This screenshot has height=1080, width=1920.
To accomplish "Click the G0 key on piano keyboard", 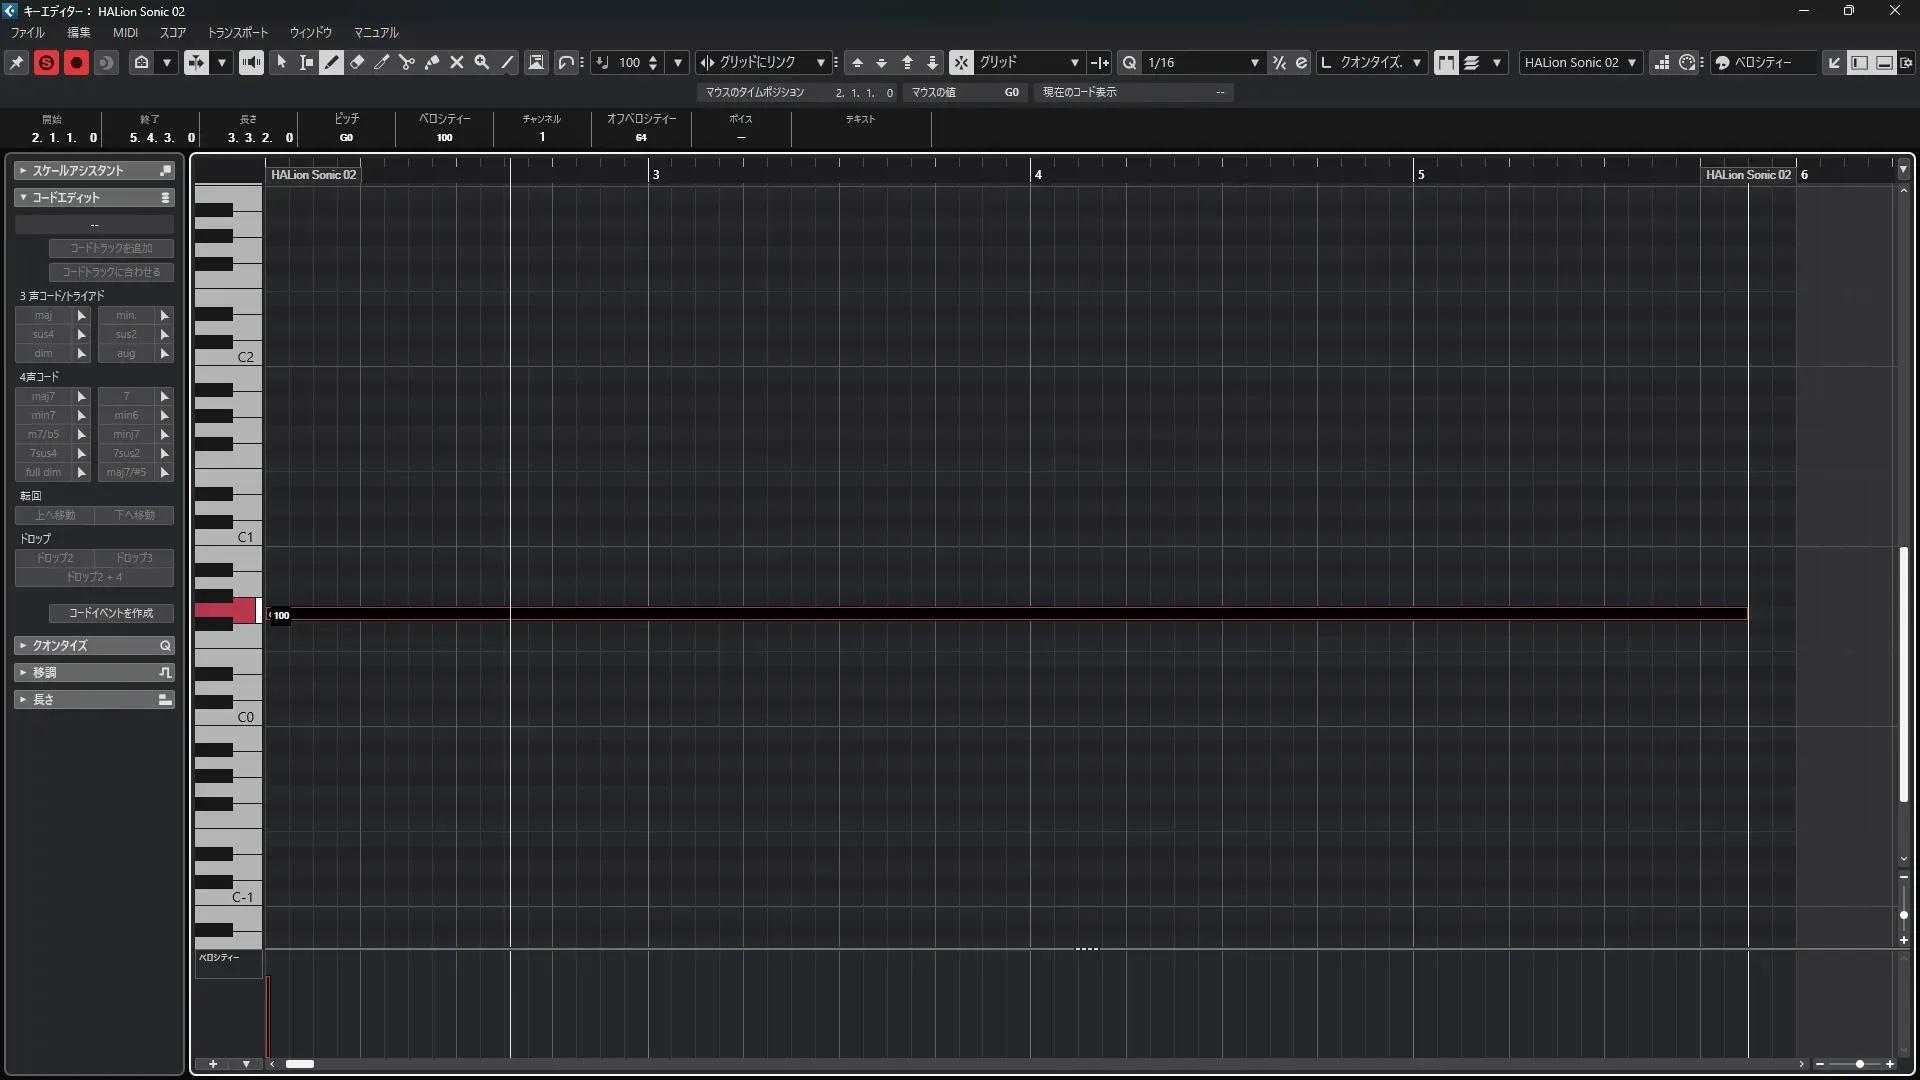I will pyautogui.click(x=226, y=610).
